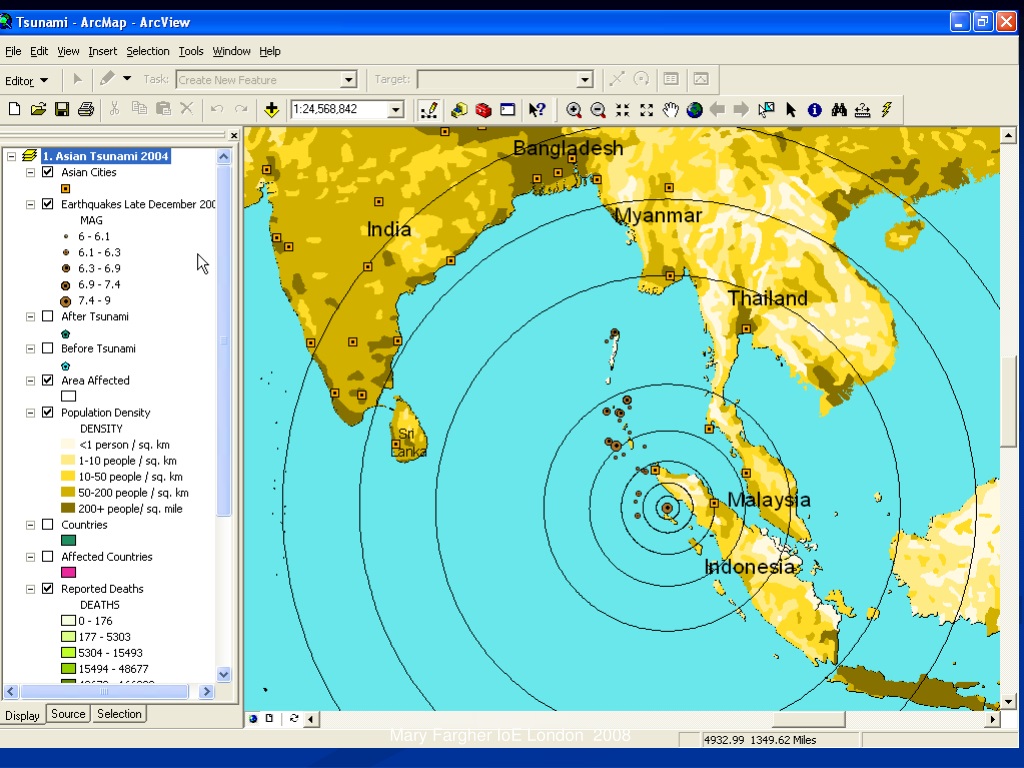This screenshot has width=1024, height=768.
Task: Open the Insert menu
Action: point(103,51)
